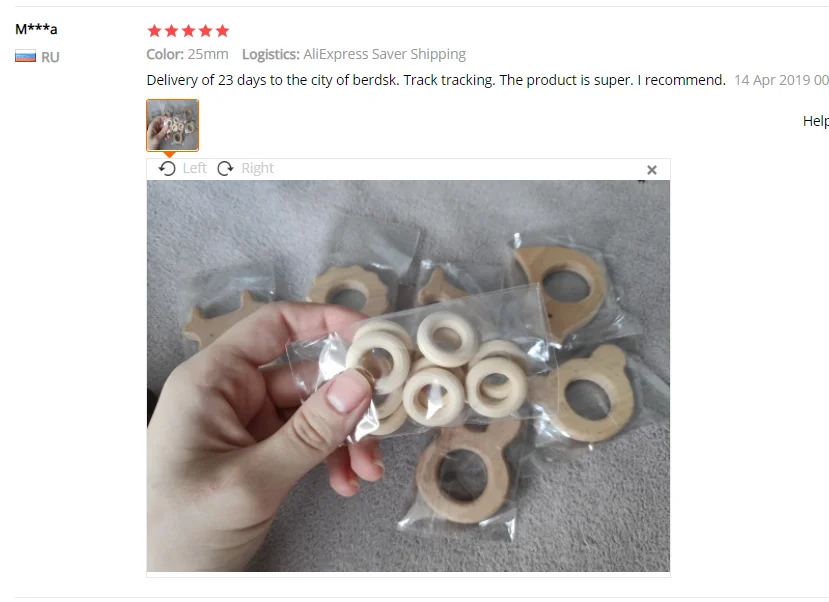Click the fifth red rating star

[x=223, y=31]
